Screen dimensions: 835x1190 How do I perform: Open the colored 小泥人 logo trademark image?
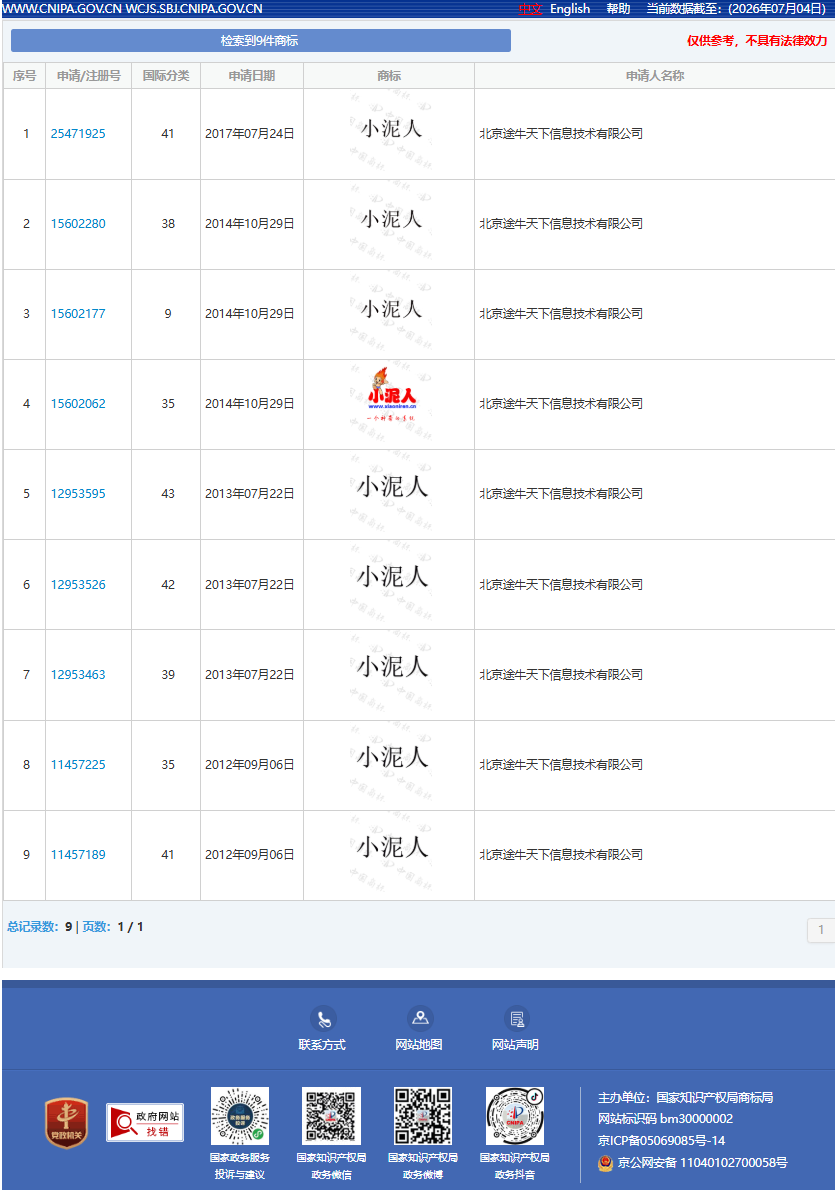tap(392, 403)
